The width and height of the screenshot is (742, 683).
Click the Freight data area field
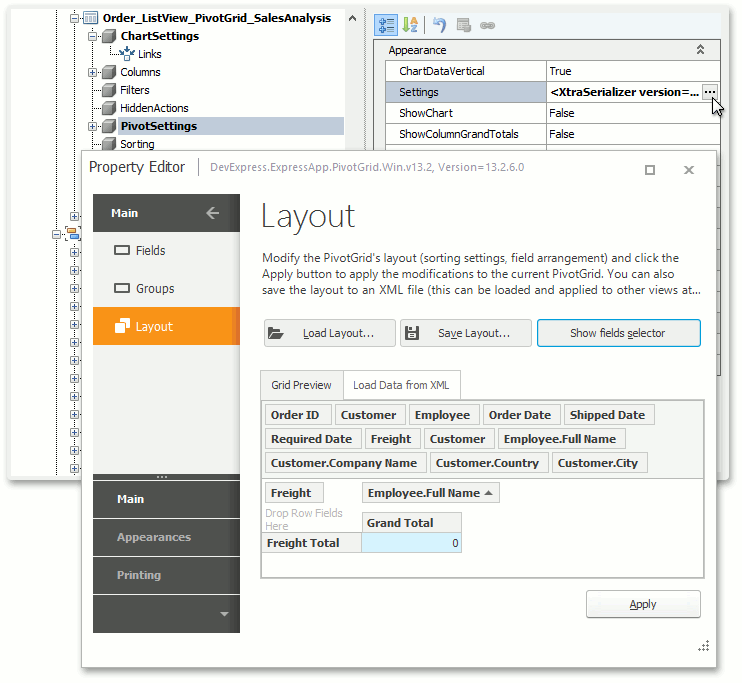292,493
